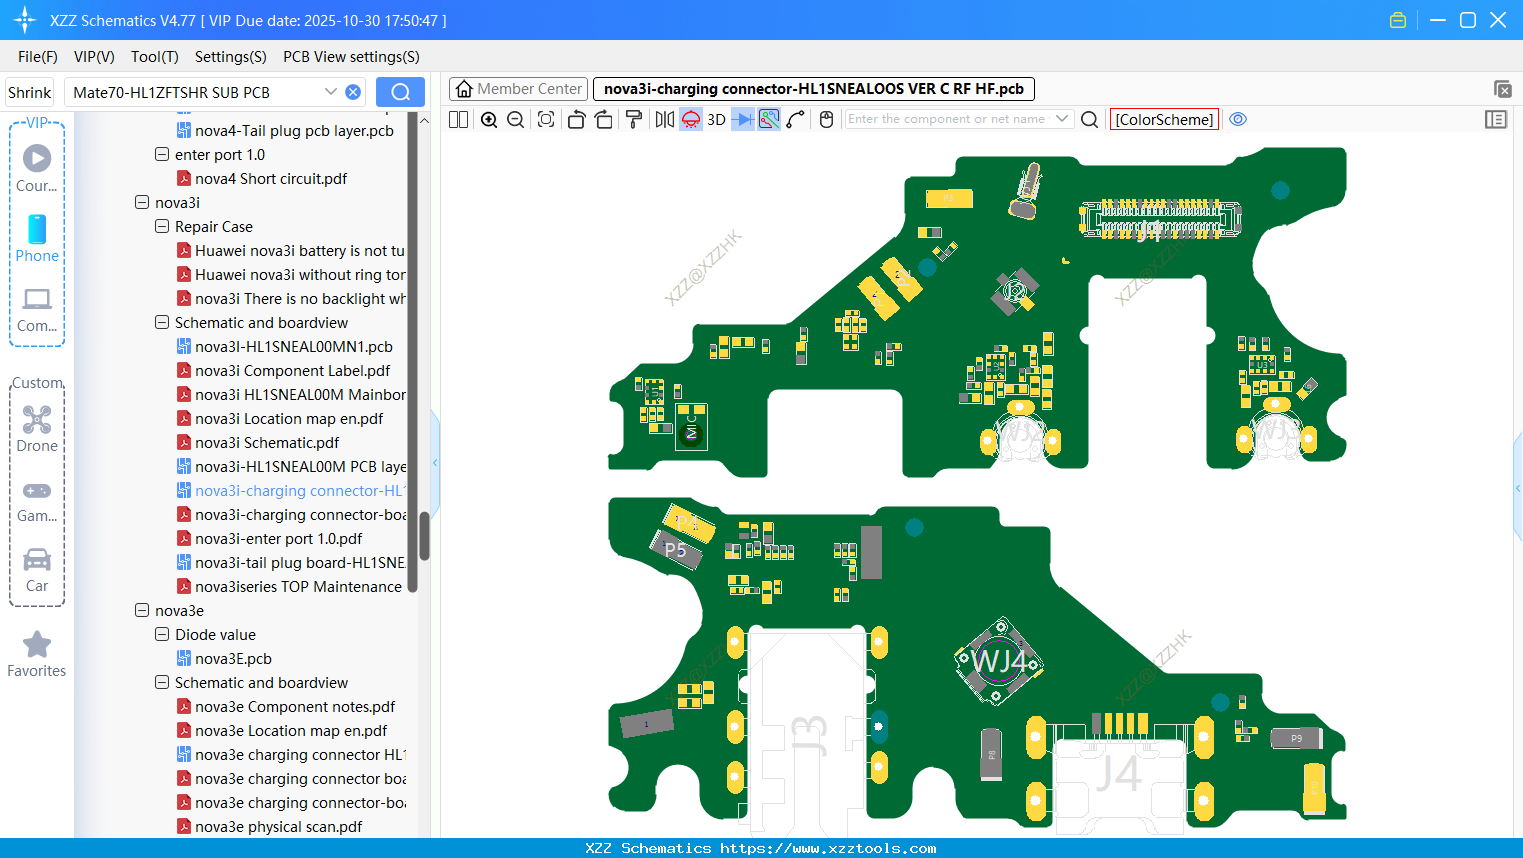Open the File(F) menu

(38, 57)
